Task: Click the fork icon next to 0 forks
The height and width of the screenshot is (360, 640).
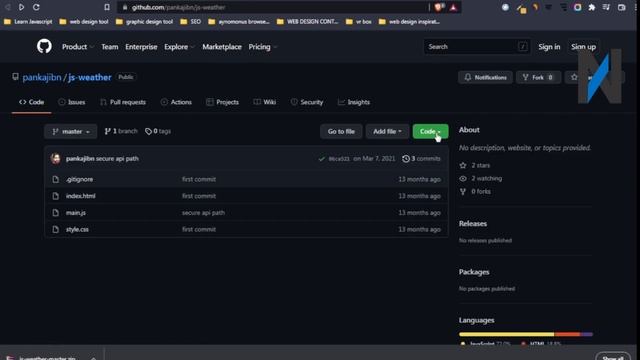Action: 463,191
